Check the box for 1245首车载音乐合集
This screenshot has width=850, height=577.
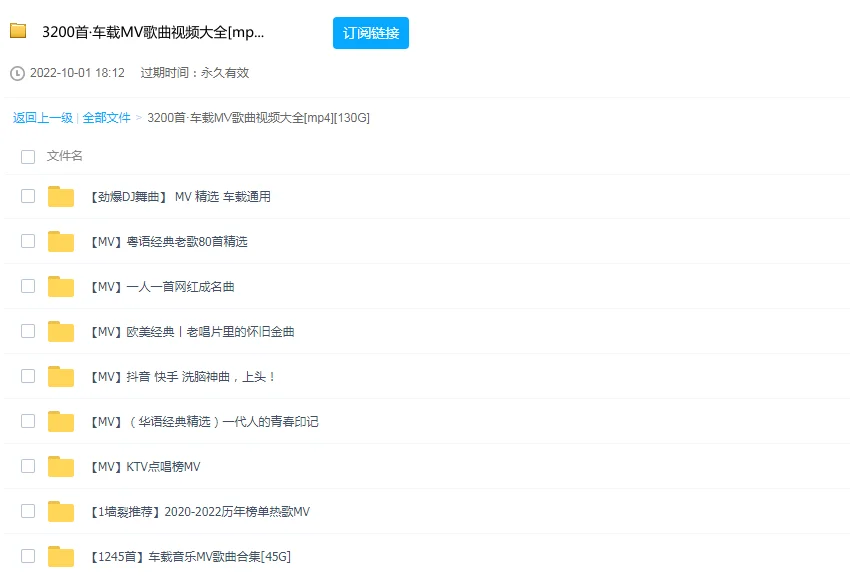coord(27,556)
